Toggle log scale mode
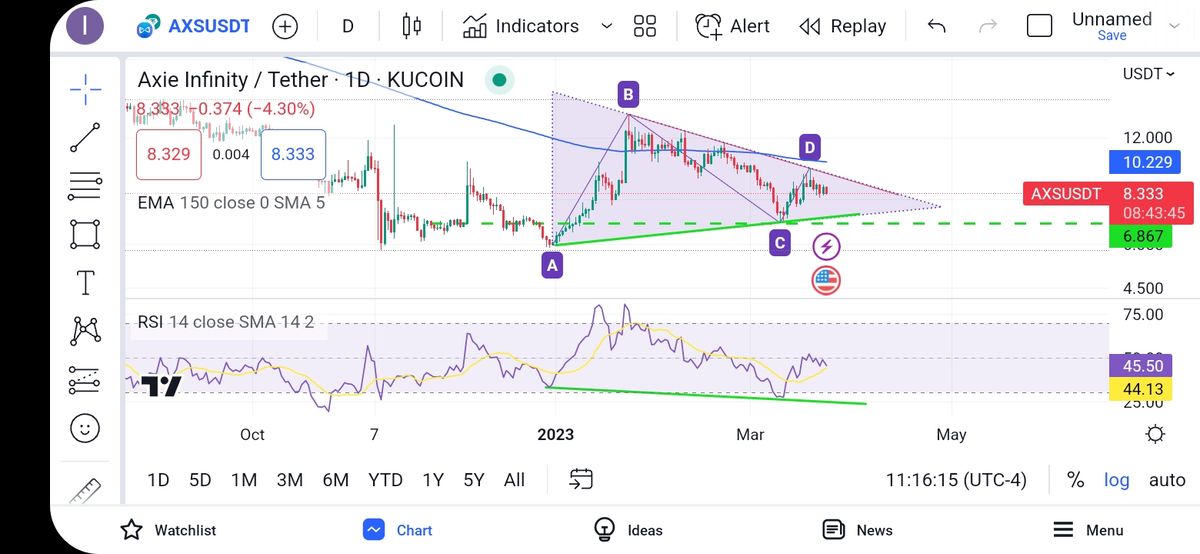Viewport: 1200px width, 554px height. point(1116,480)
